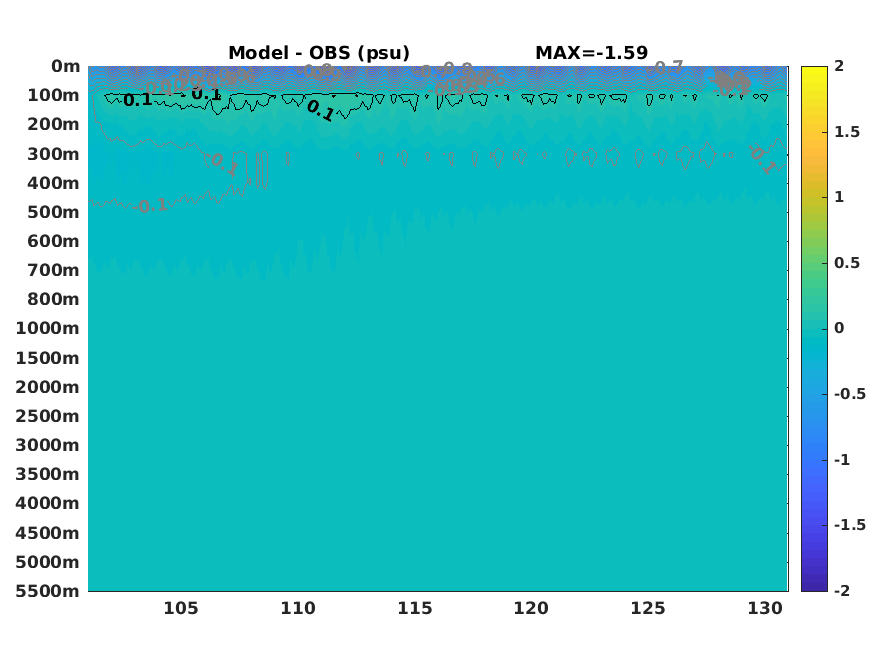The height and width of the screenshot is (656, 875).
Task: Click the "800m" depth tick label
Action: pyautogui.click(x=53, y=299)
